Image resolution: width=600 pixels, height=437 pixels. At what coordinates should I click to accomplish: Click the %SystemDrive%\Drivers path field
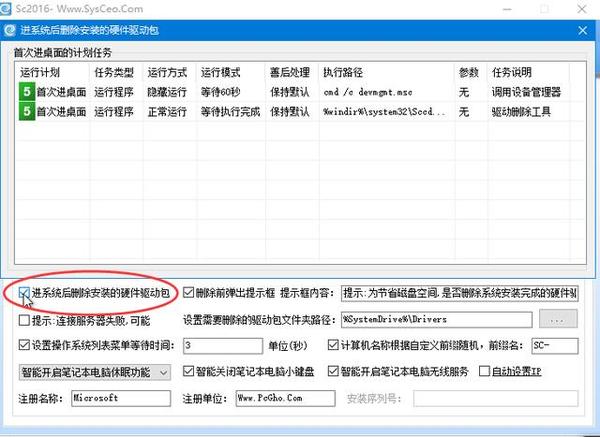click(437, 320)
